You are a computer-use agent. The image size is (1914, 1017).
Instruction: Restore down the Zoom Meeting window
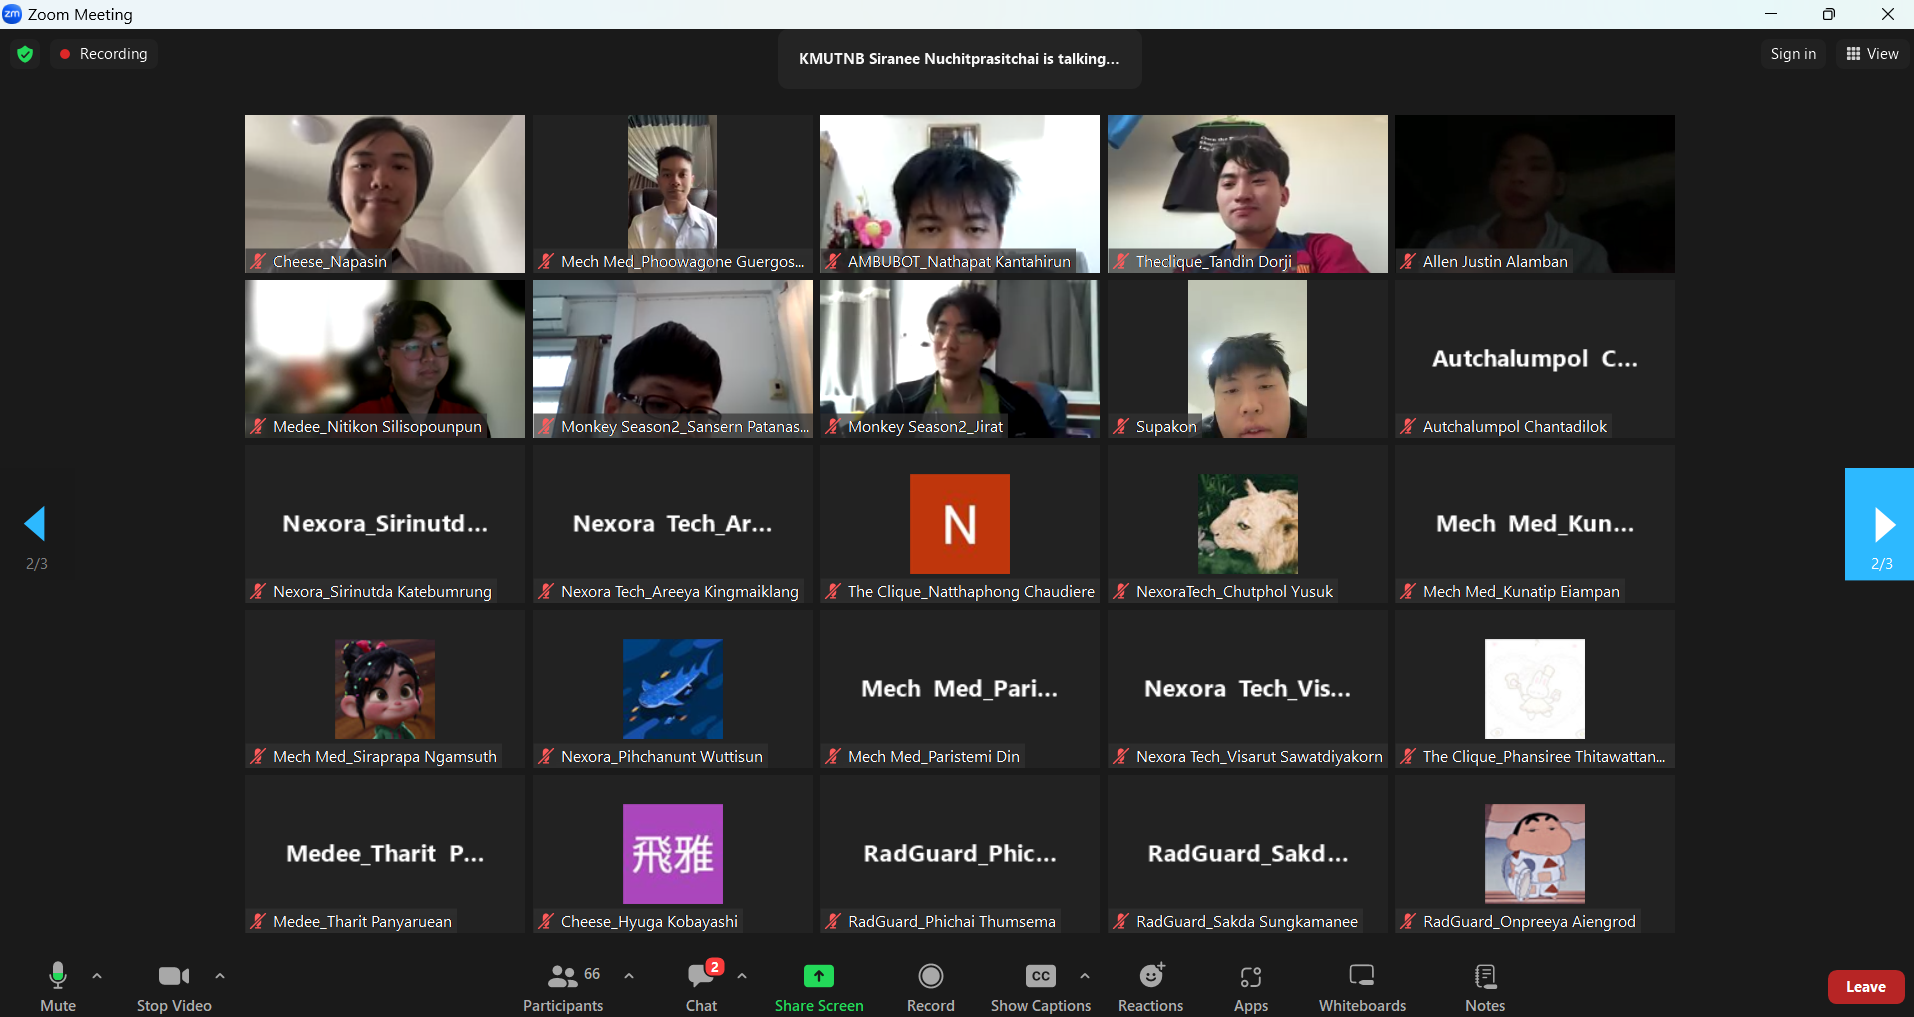pyautogui.click(x=1829, y=14)
